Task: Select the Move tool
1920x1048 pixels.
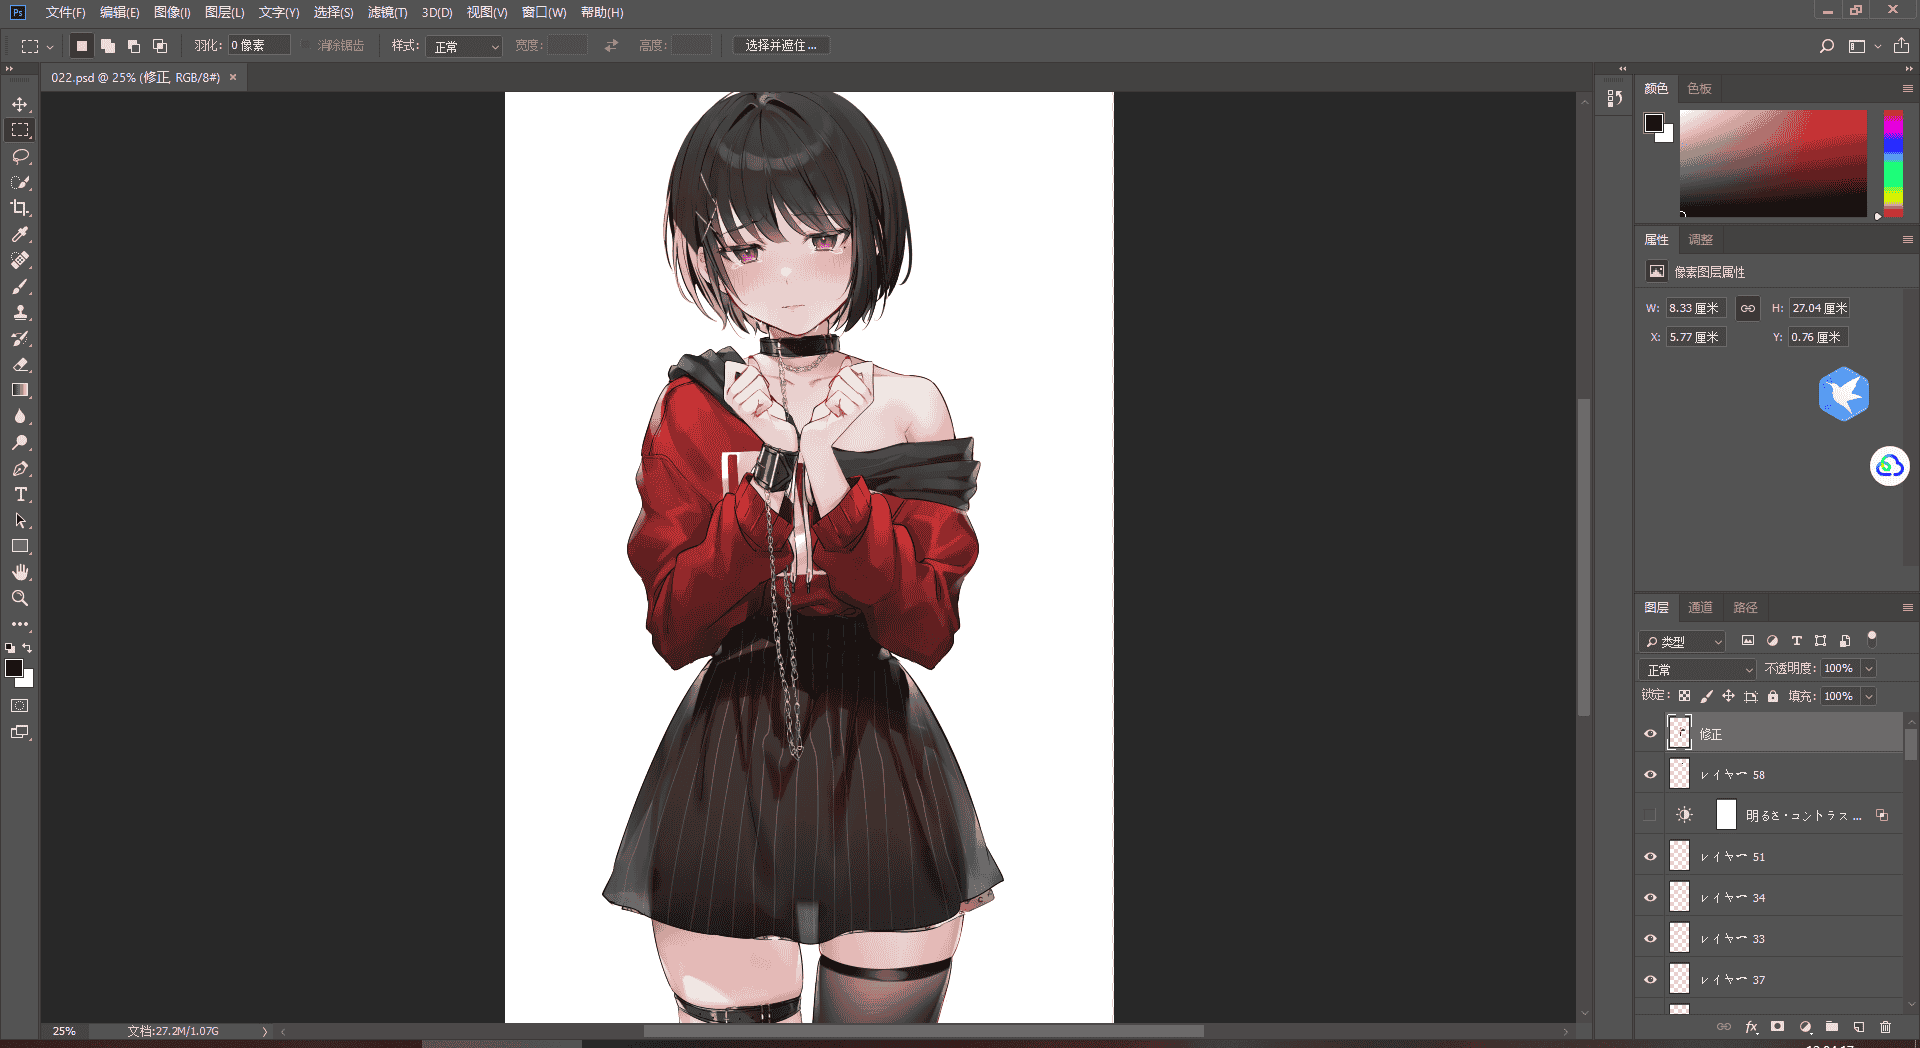Action: pyautogui.click(x=20, y=104)
